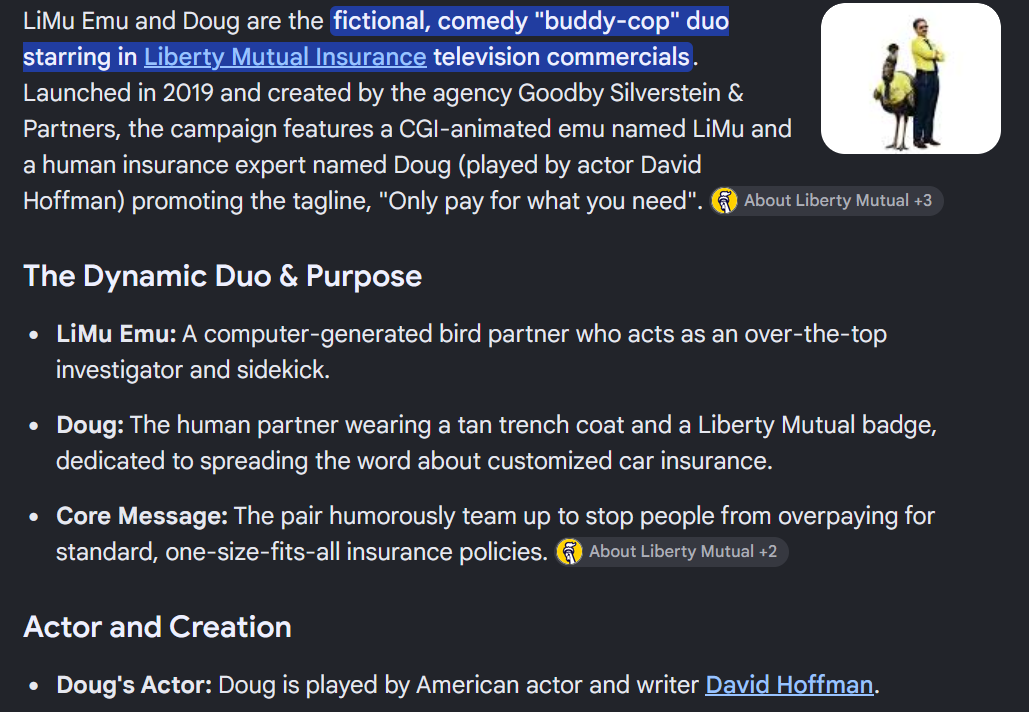Click the emu logo icon in the +3 chip
The width and height of the screenshot is (1029, 712).
pyautogui.click(x=724, y=201)
